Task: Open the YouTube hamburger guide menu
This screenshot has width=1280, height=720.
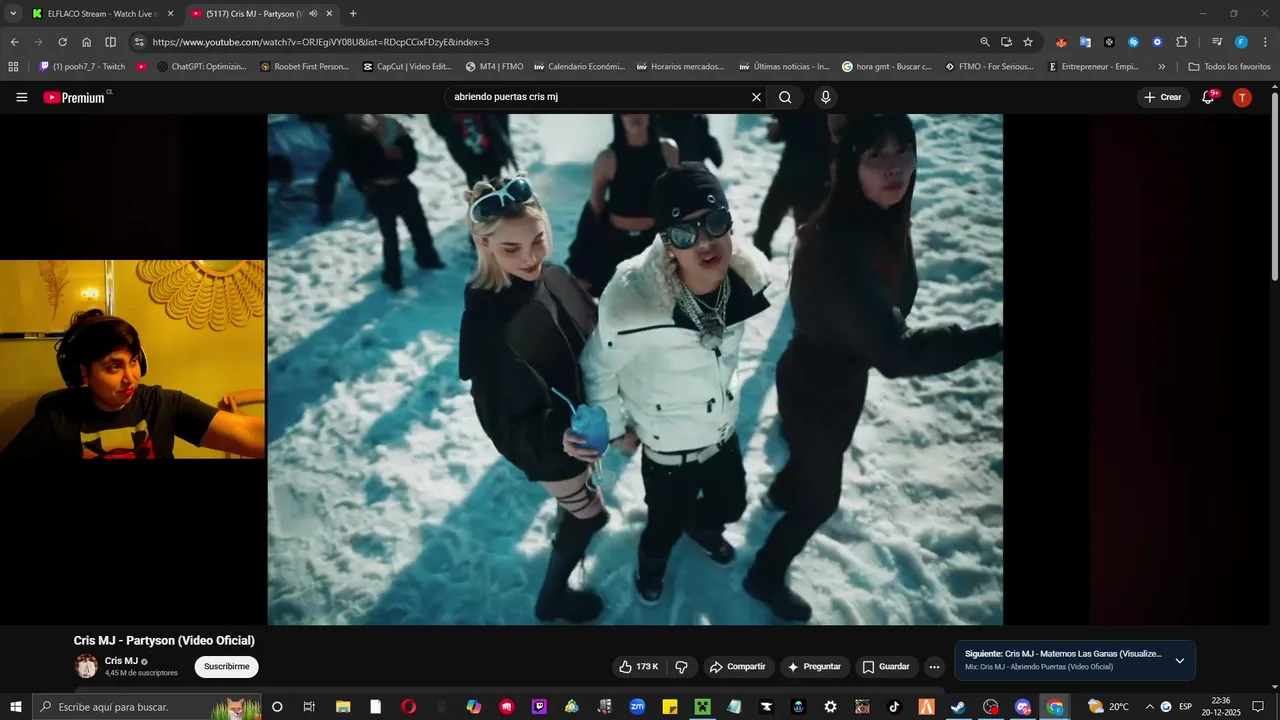Action: pyautogui.click(x=22, y=97)
